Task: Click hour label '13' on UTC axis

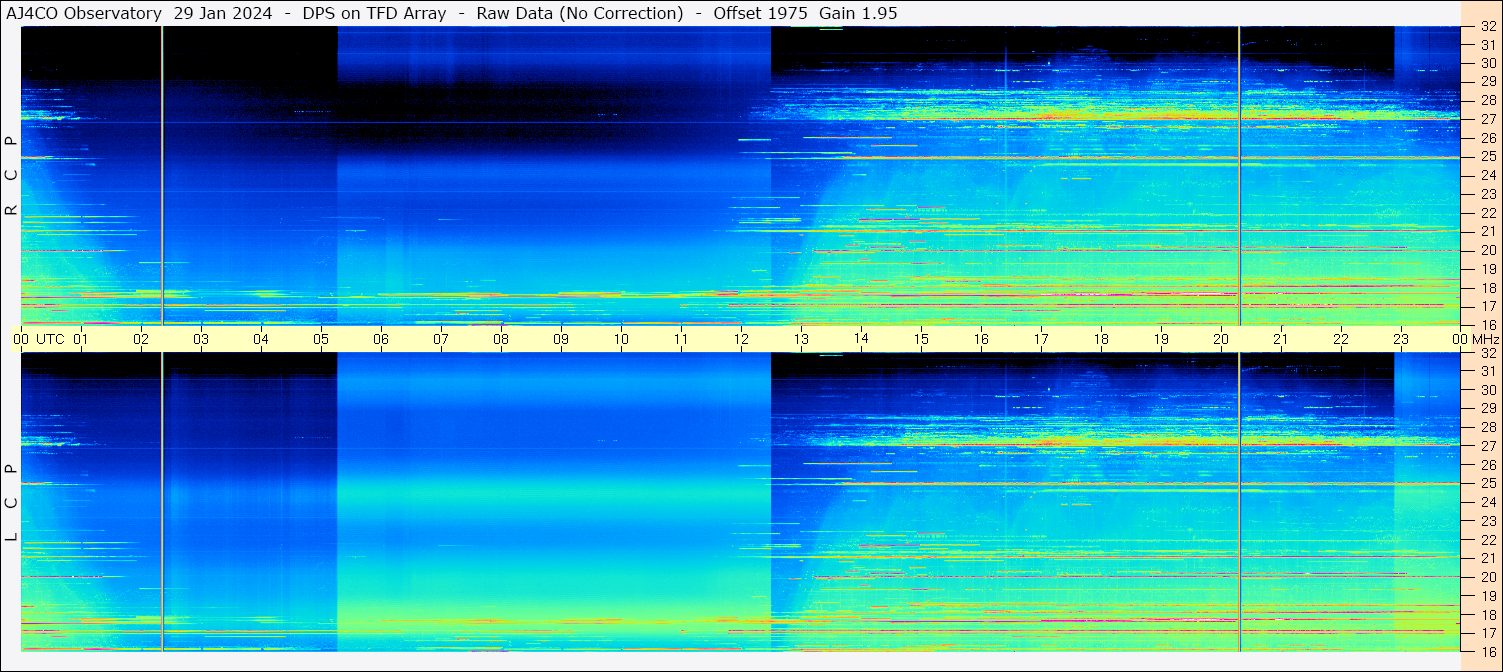Action: click(x=801, y=339)
